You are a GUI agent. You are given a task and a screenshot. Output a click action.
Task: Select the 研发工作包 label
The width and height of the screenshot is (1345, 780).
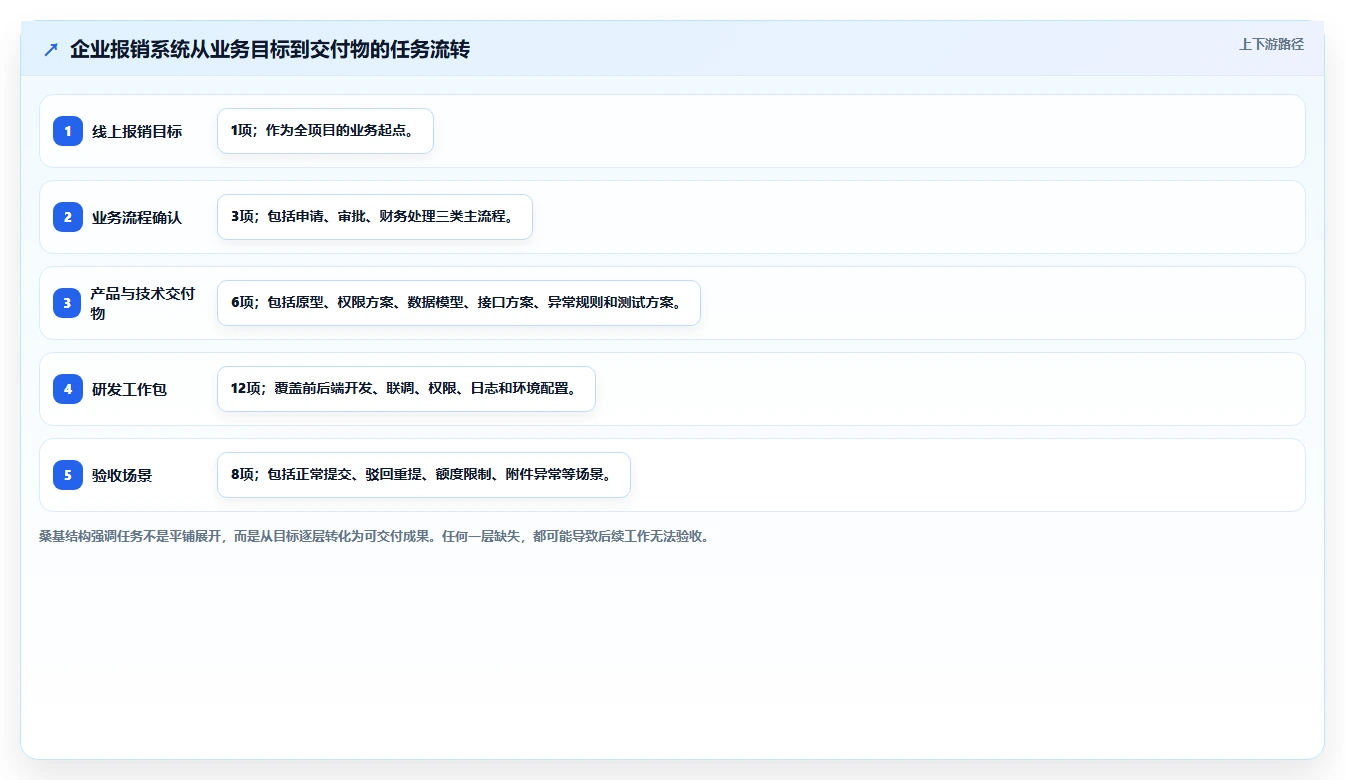[x=129, y=389]
